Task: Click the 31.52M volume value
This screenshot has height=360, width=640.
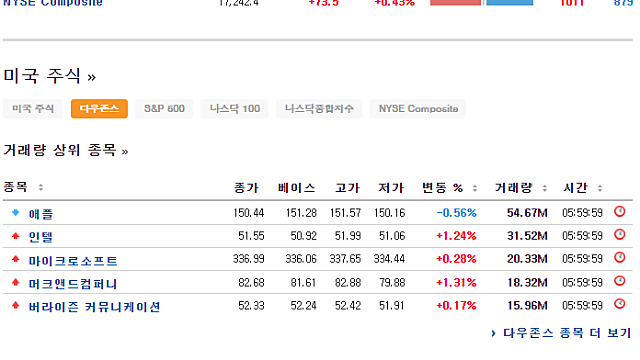Action: (x=527, y=236)
